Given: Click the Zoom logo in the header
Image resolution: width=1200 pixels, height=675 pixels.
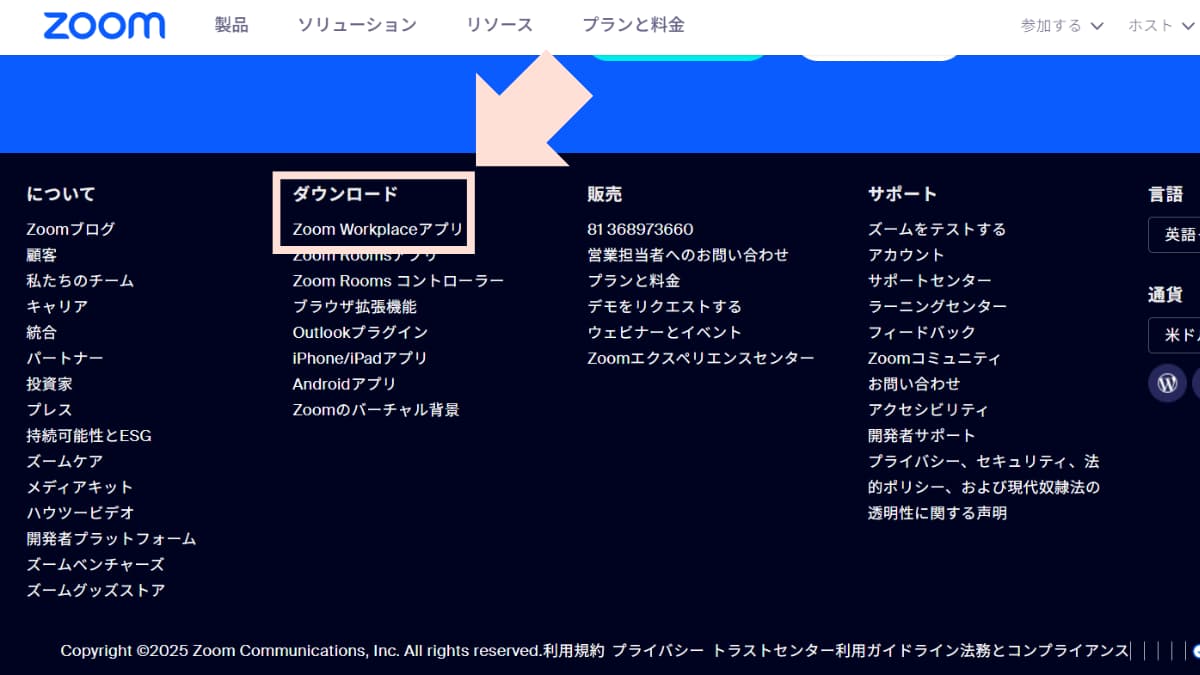Looking at the screenshot, I should click(104, 25).
